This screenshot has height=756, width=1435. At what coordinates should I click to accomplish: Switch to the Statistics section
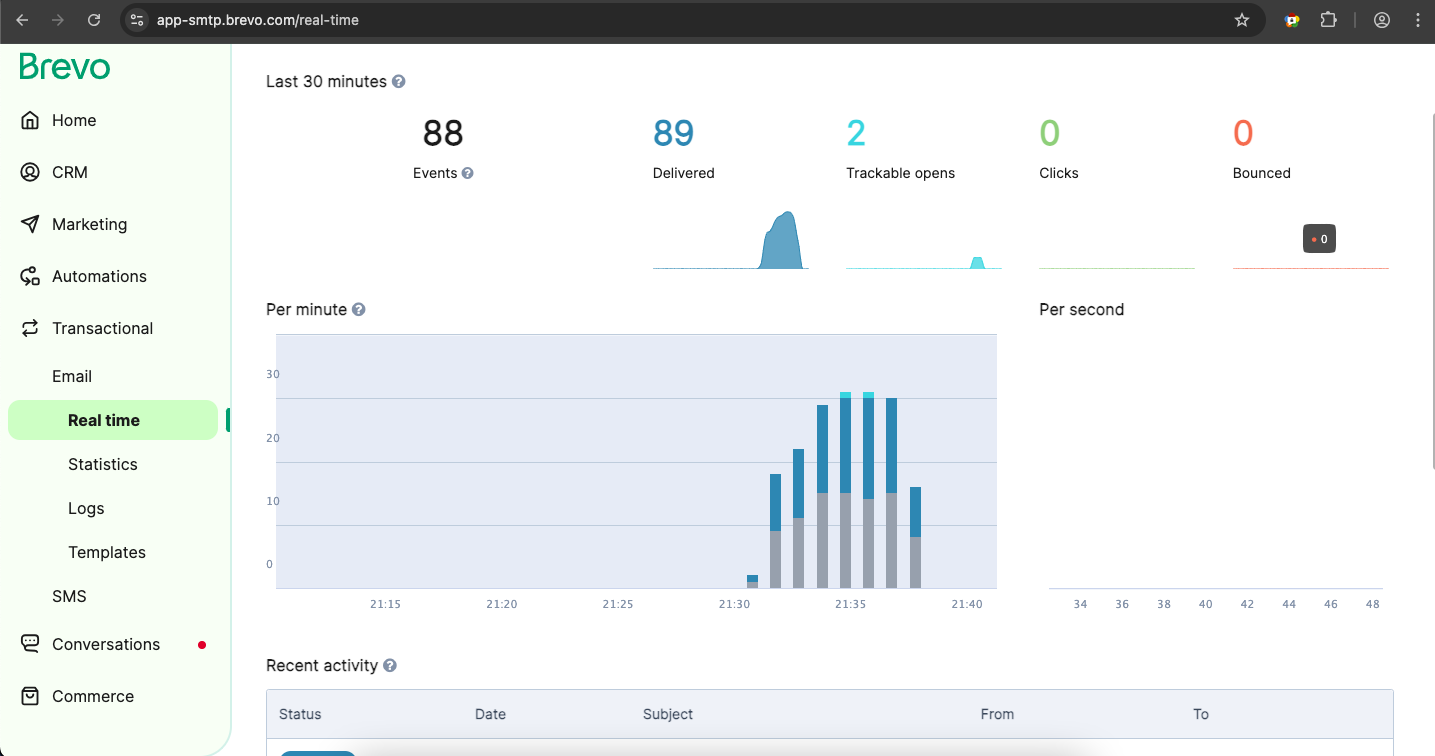click(x=102, y=464)
